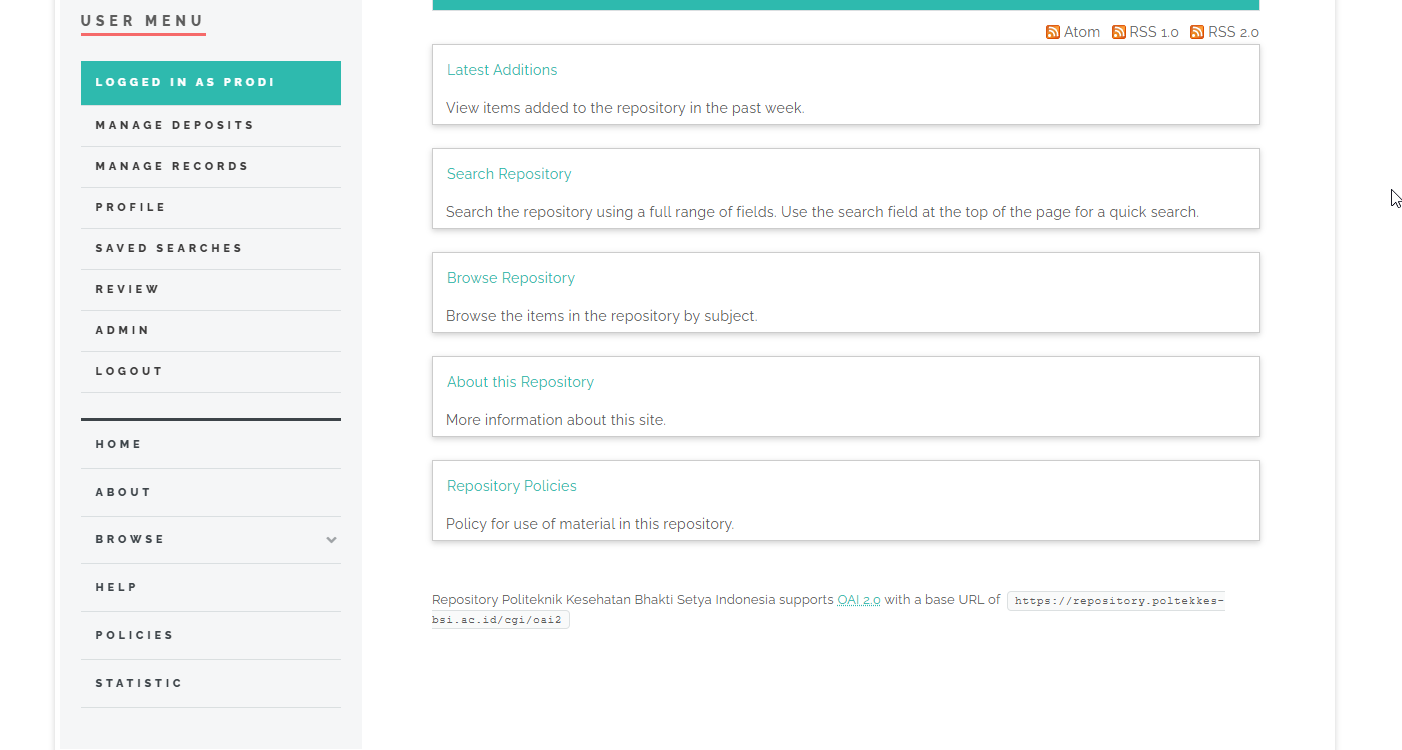
Task: Open Manage Deposits in user menu
Action: [175, 125]
